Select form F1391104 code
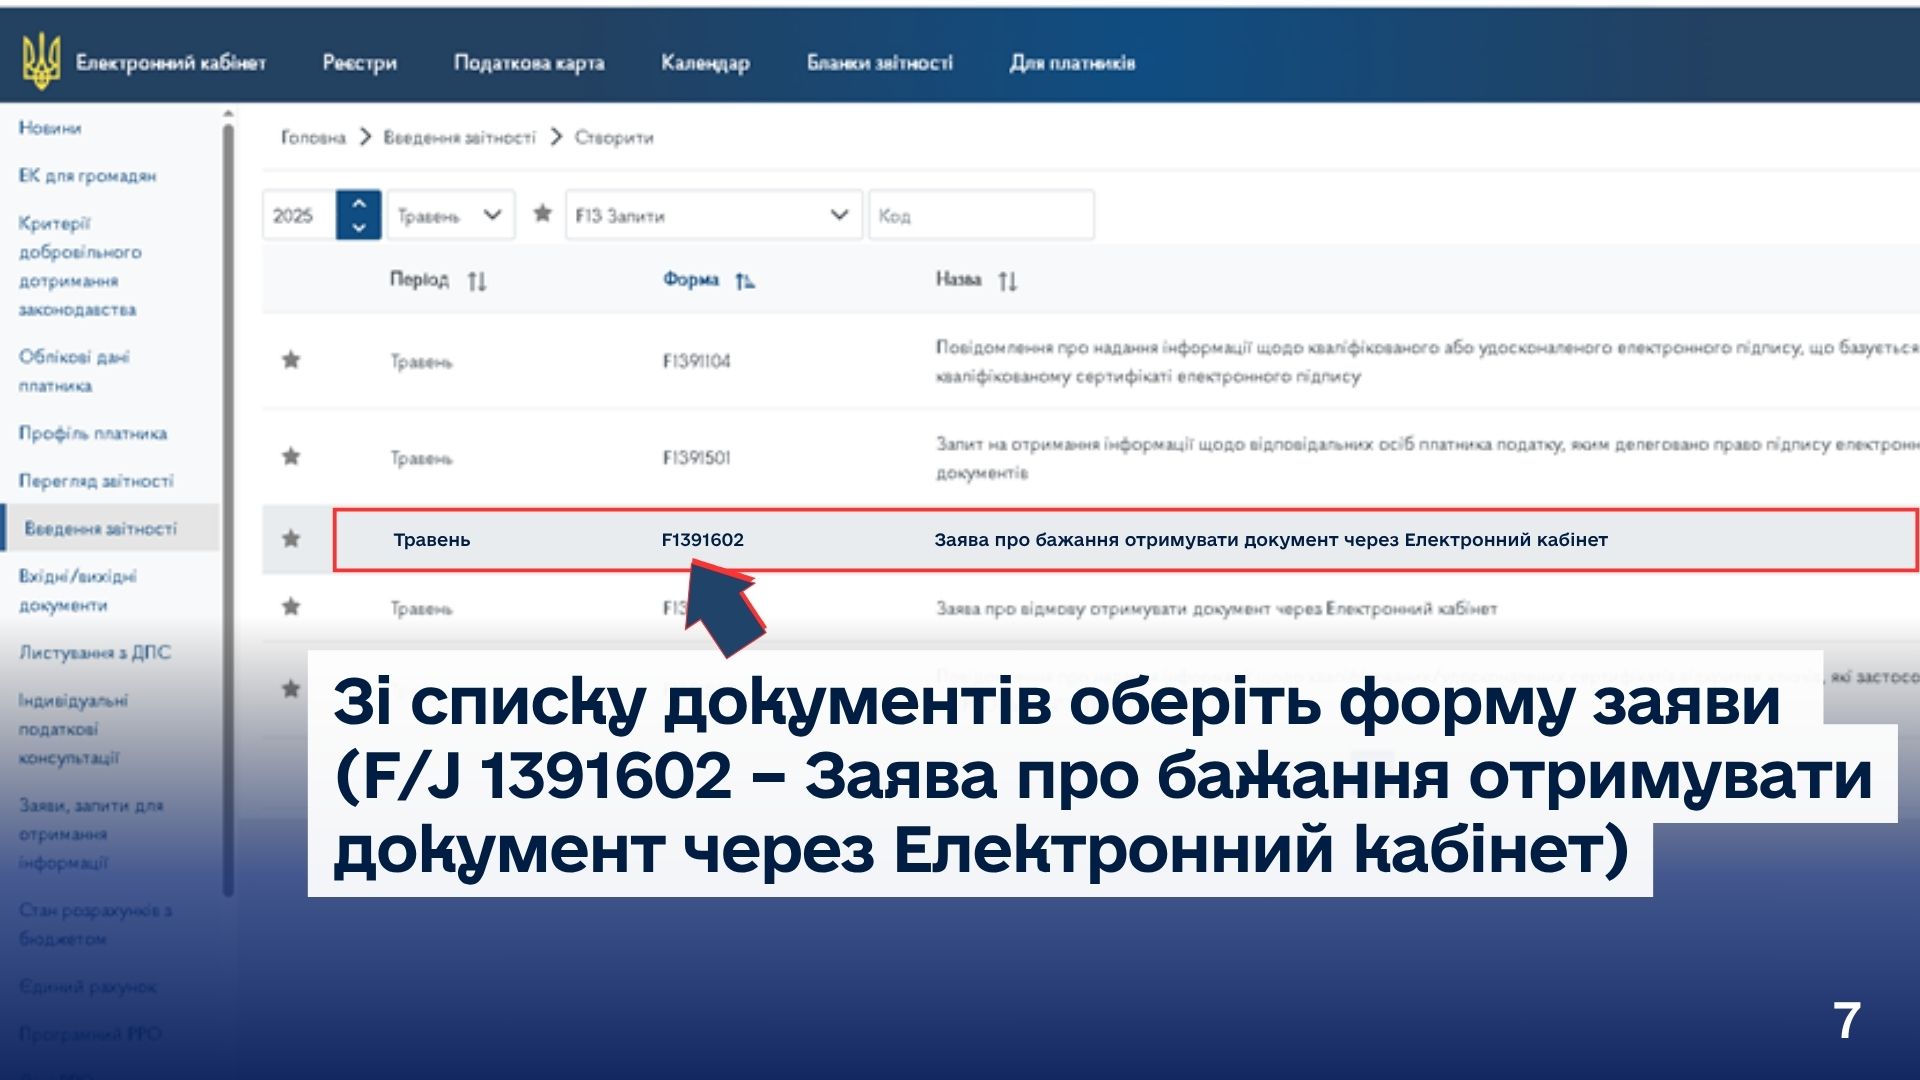 point(696,361)
